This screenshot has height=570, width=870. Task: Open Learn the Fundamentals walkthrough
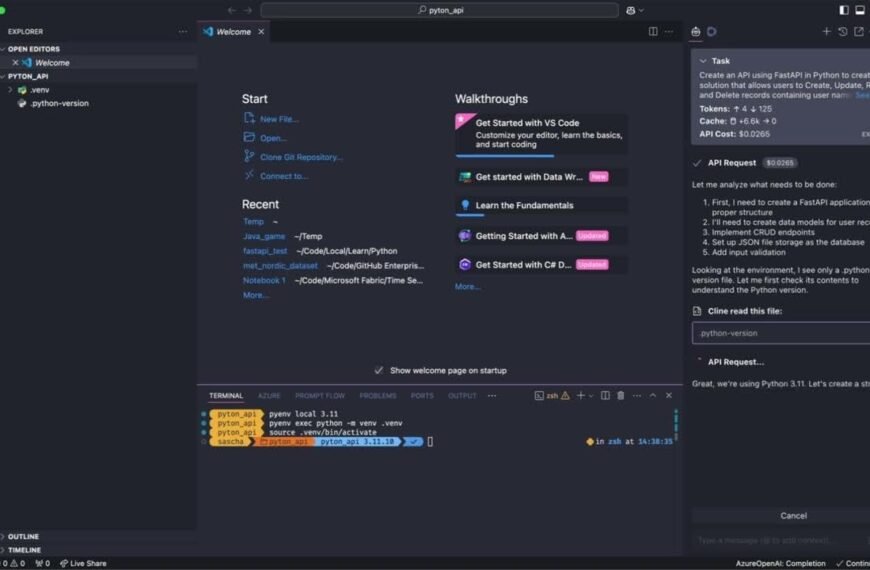point(542,206)
